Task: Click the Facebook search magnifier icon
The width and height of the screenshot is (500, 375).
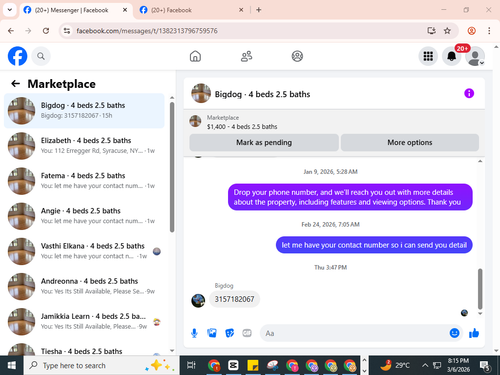Action: (41, 56)
